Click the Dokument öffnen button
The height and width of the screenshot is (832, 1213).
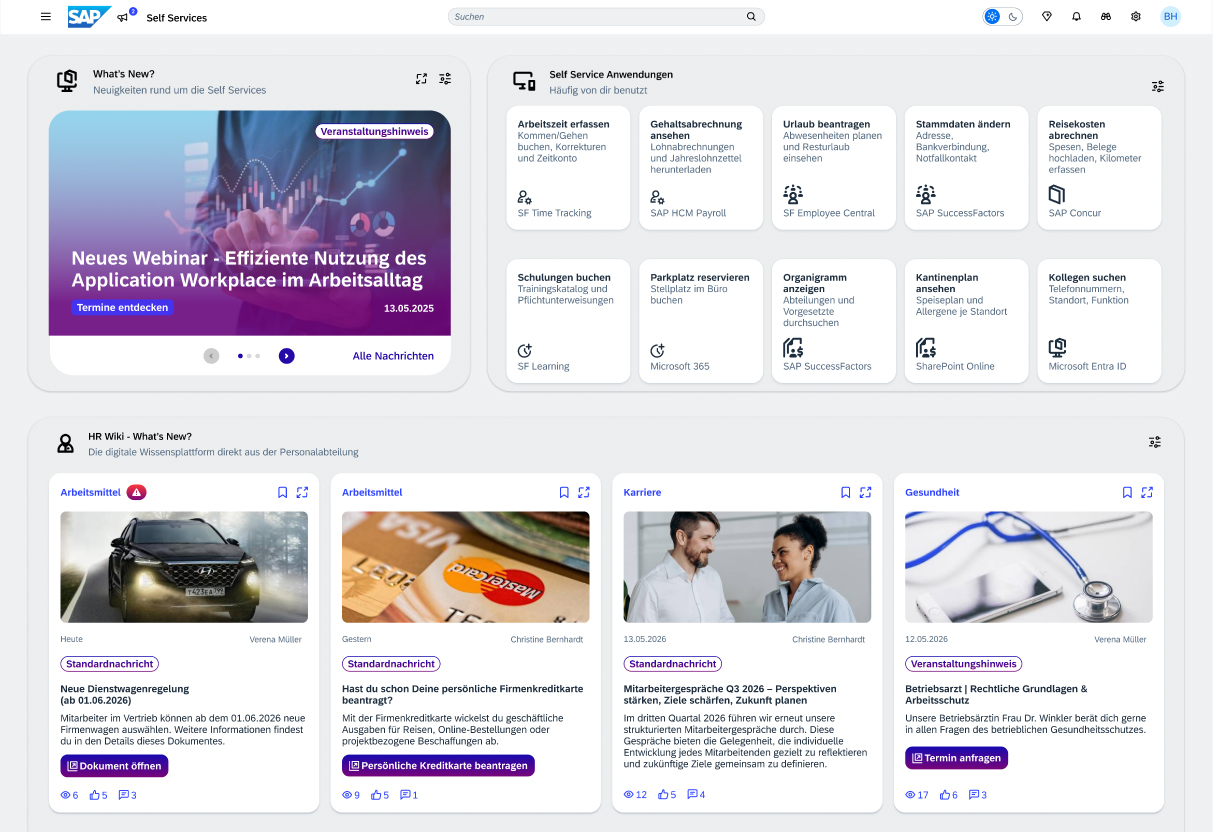(x=114, y=765)
